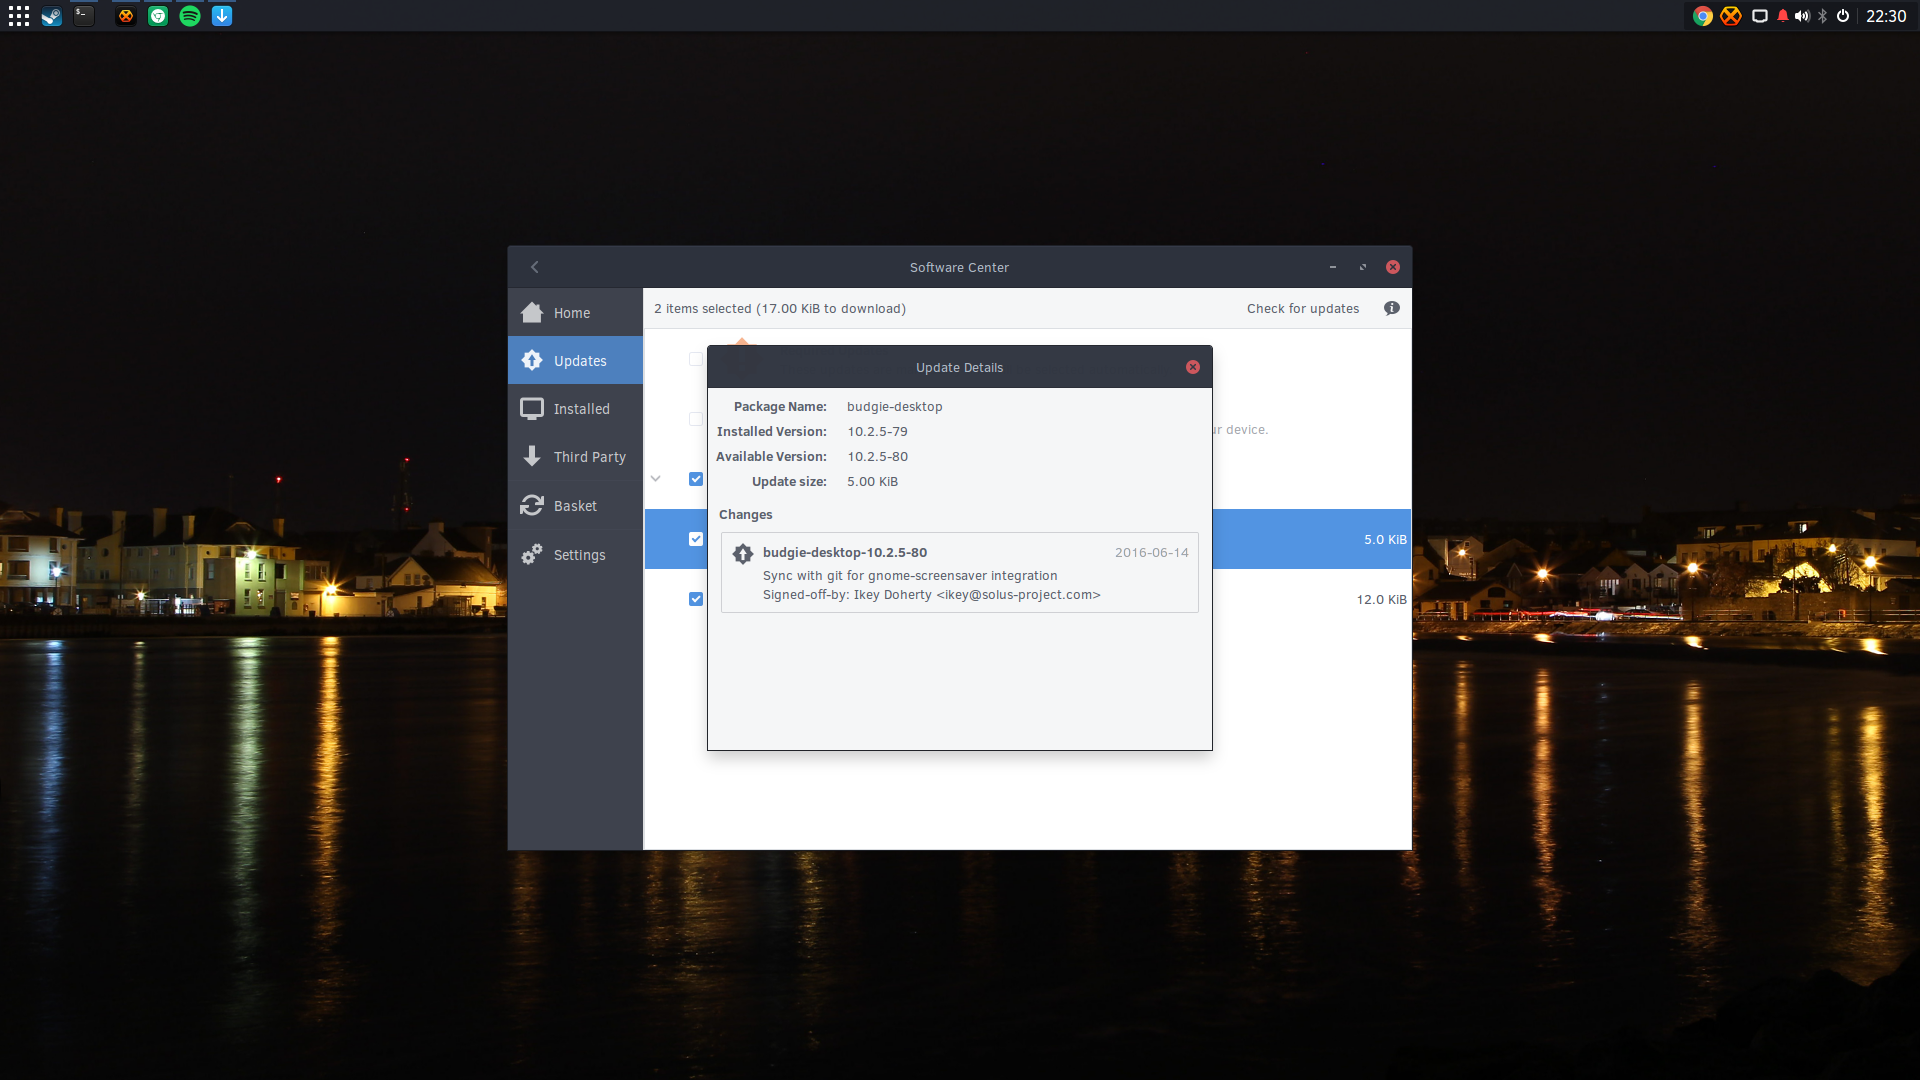Click the orange hexagon tray icon

1731,16
